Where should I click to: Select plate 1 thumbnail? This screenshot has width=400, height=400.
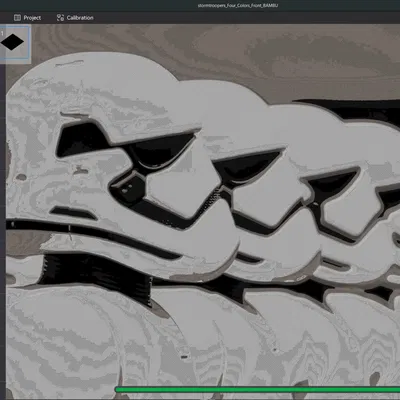point(15,43)
